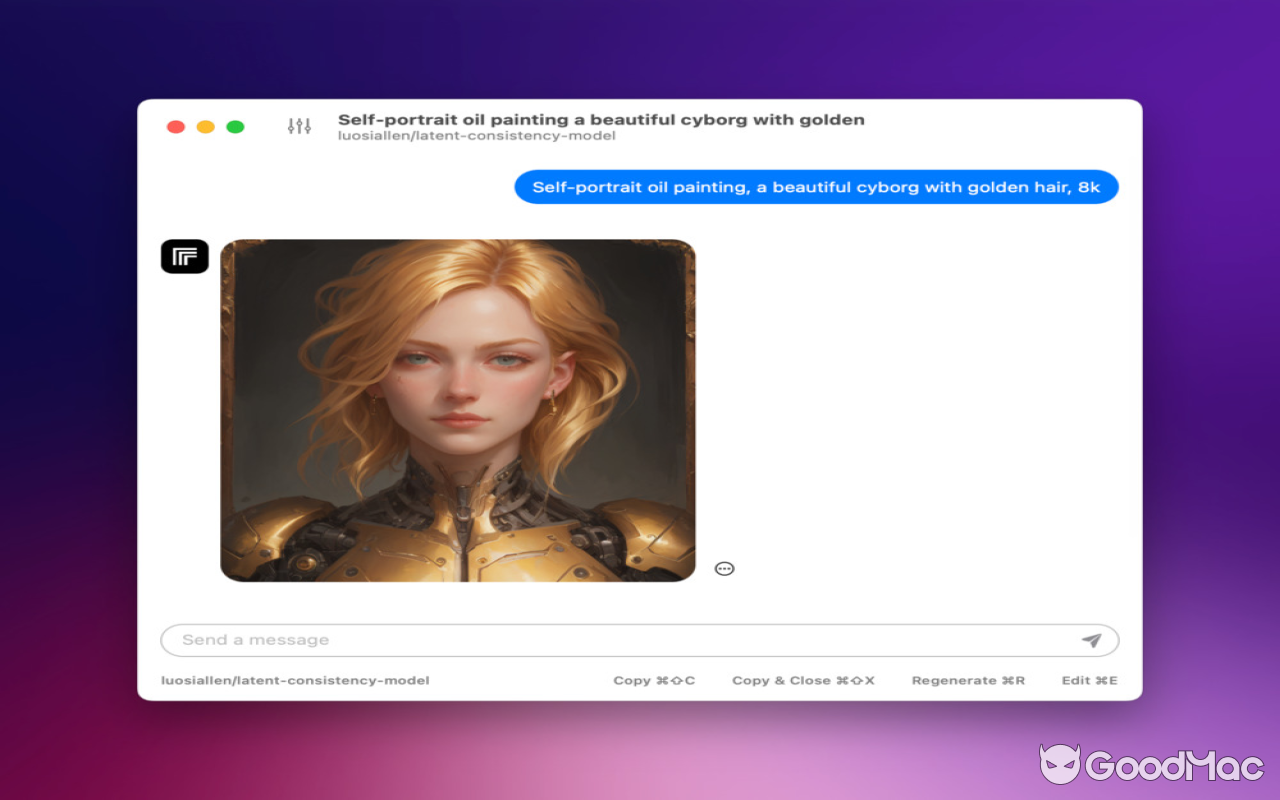Click the latent-consistency-model avatar icon

pos(184,256)
